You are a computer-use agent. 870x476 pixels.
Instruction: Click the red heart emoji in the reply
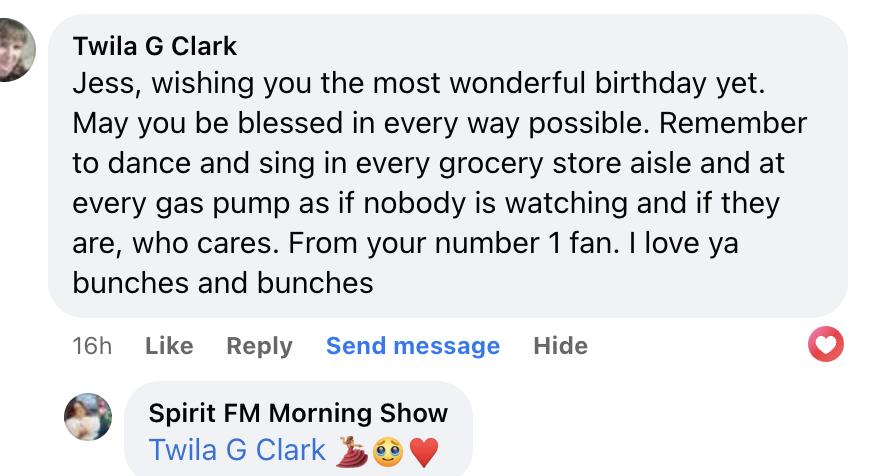pyautogui.click(x=423, y=452)
